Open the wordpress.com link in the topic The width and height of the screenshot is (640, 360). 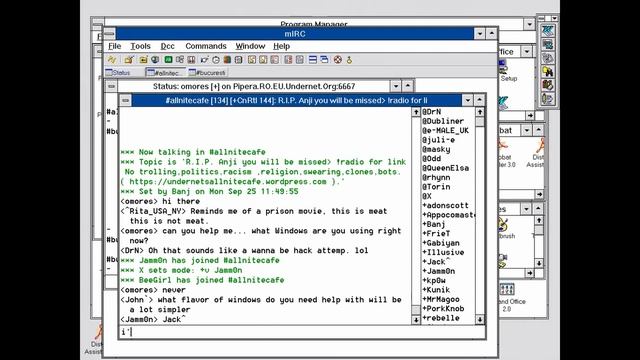pos(228,182)
